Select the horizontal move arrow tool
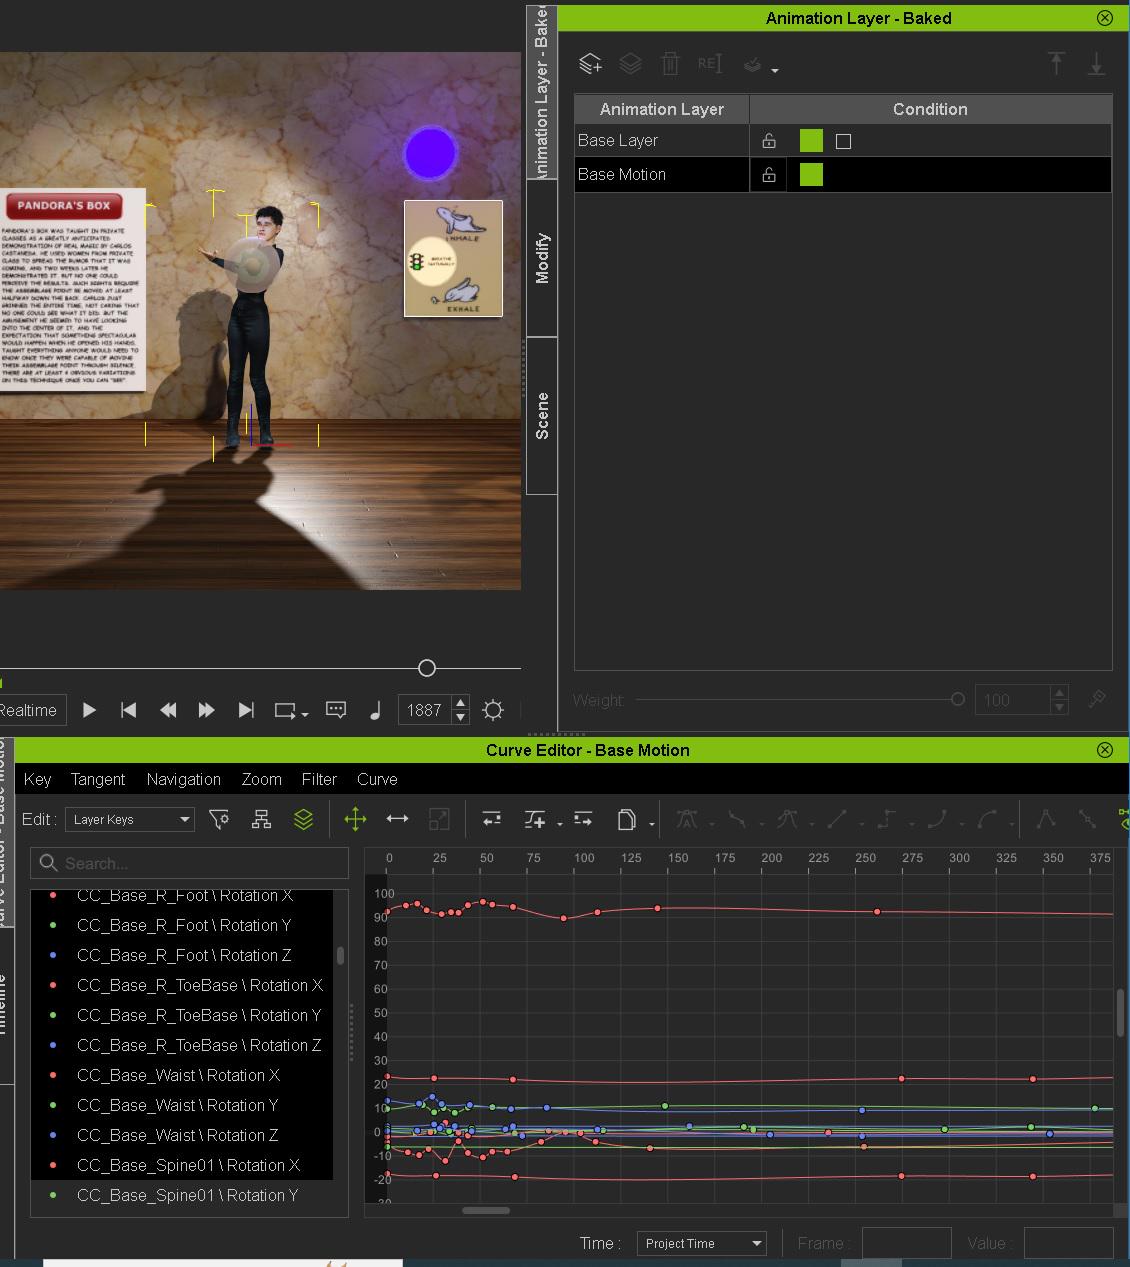Viewport: 1130px width, 1267px height. click(397, 819)
